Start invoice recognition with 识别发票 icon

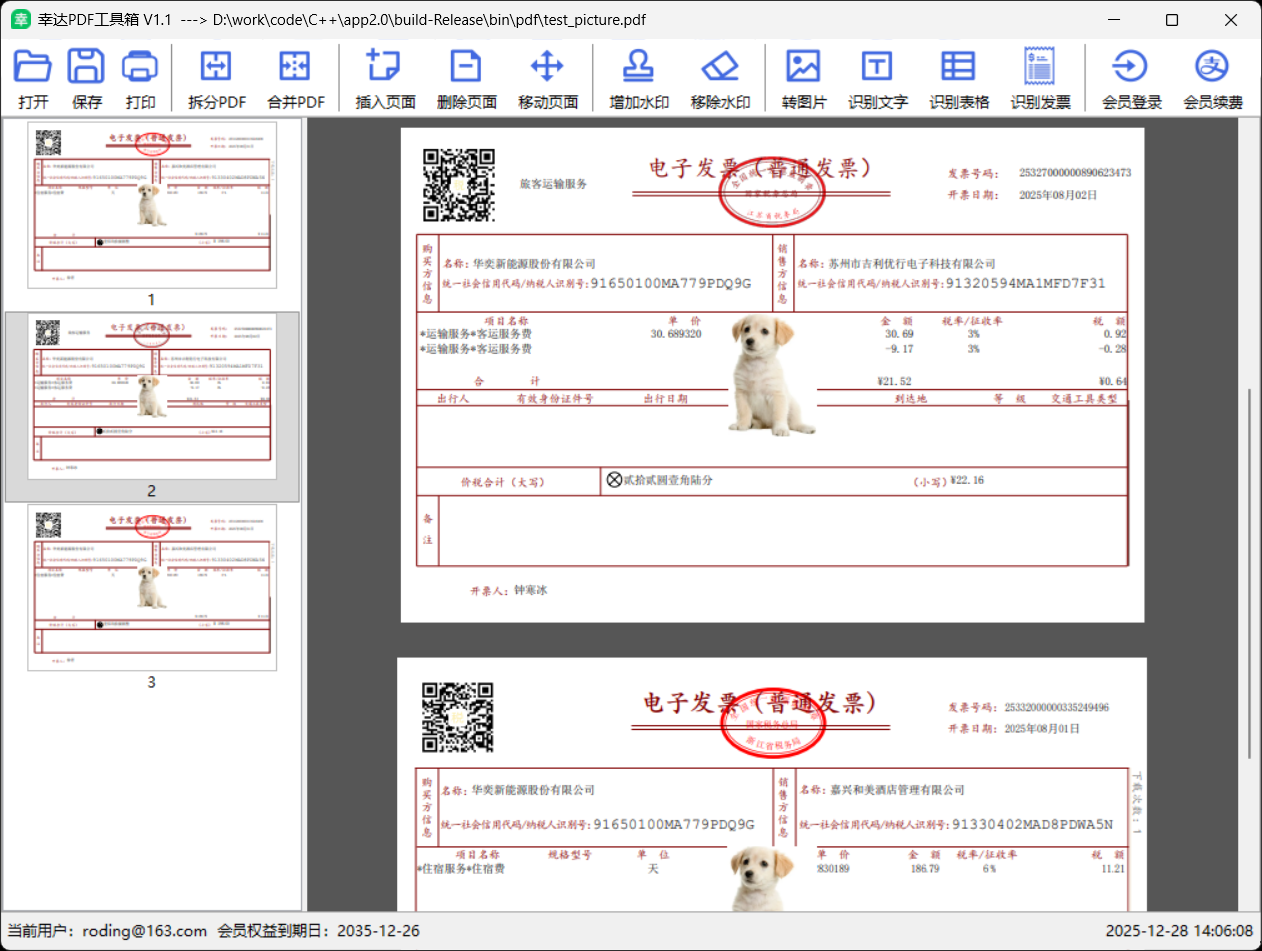pos(1039,67)
